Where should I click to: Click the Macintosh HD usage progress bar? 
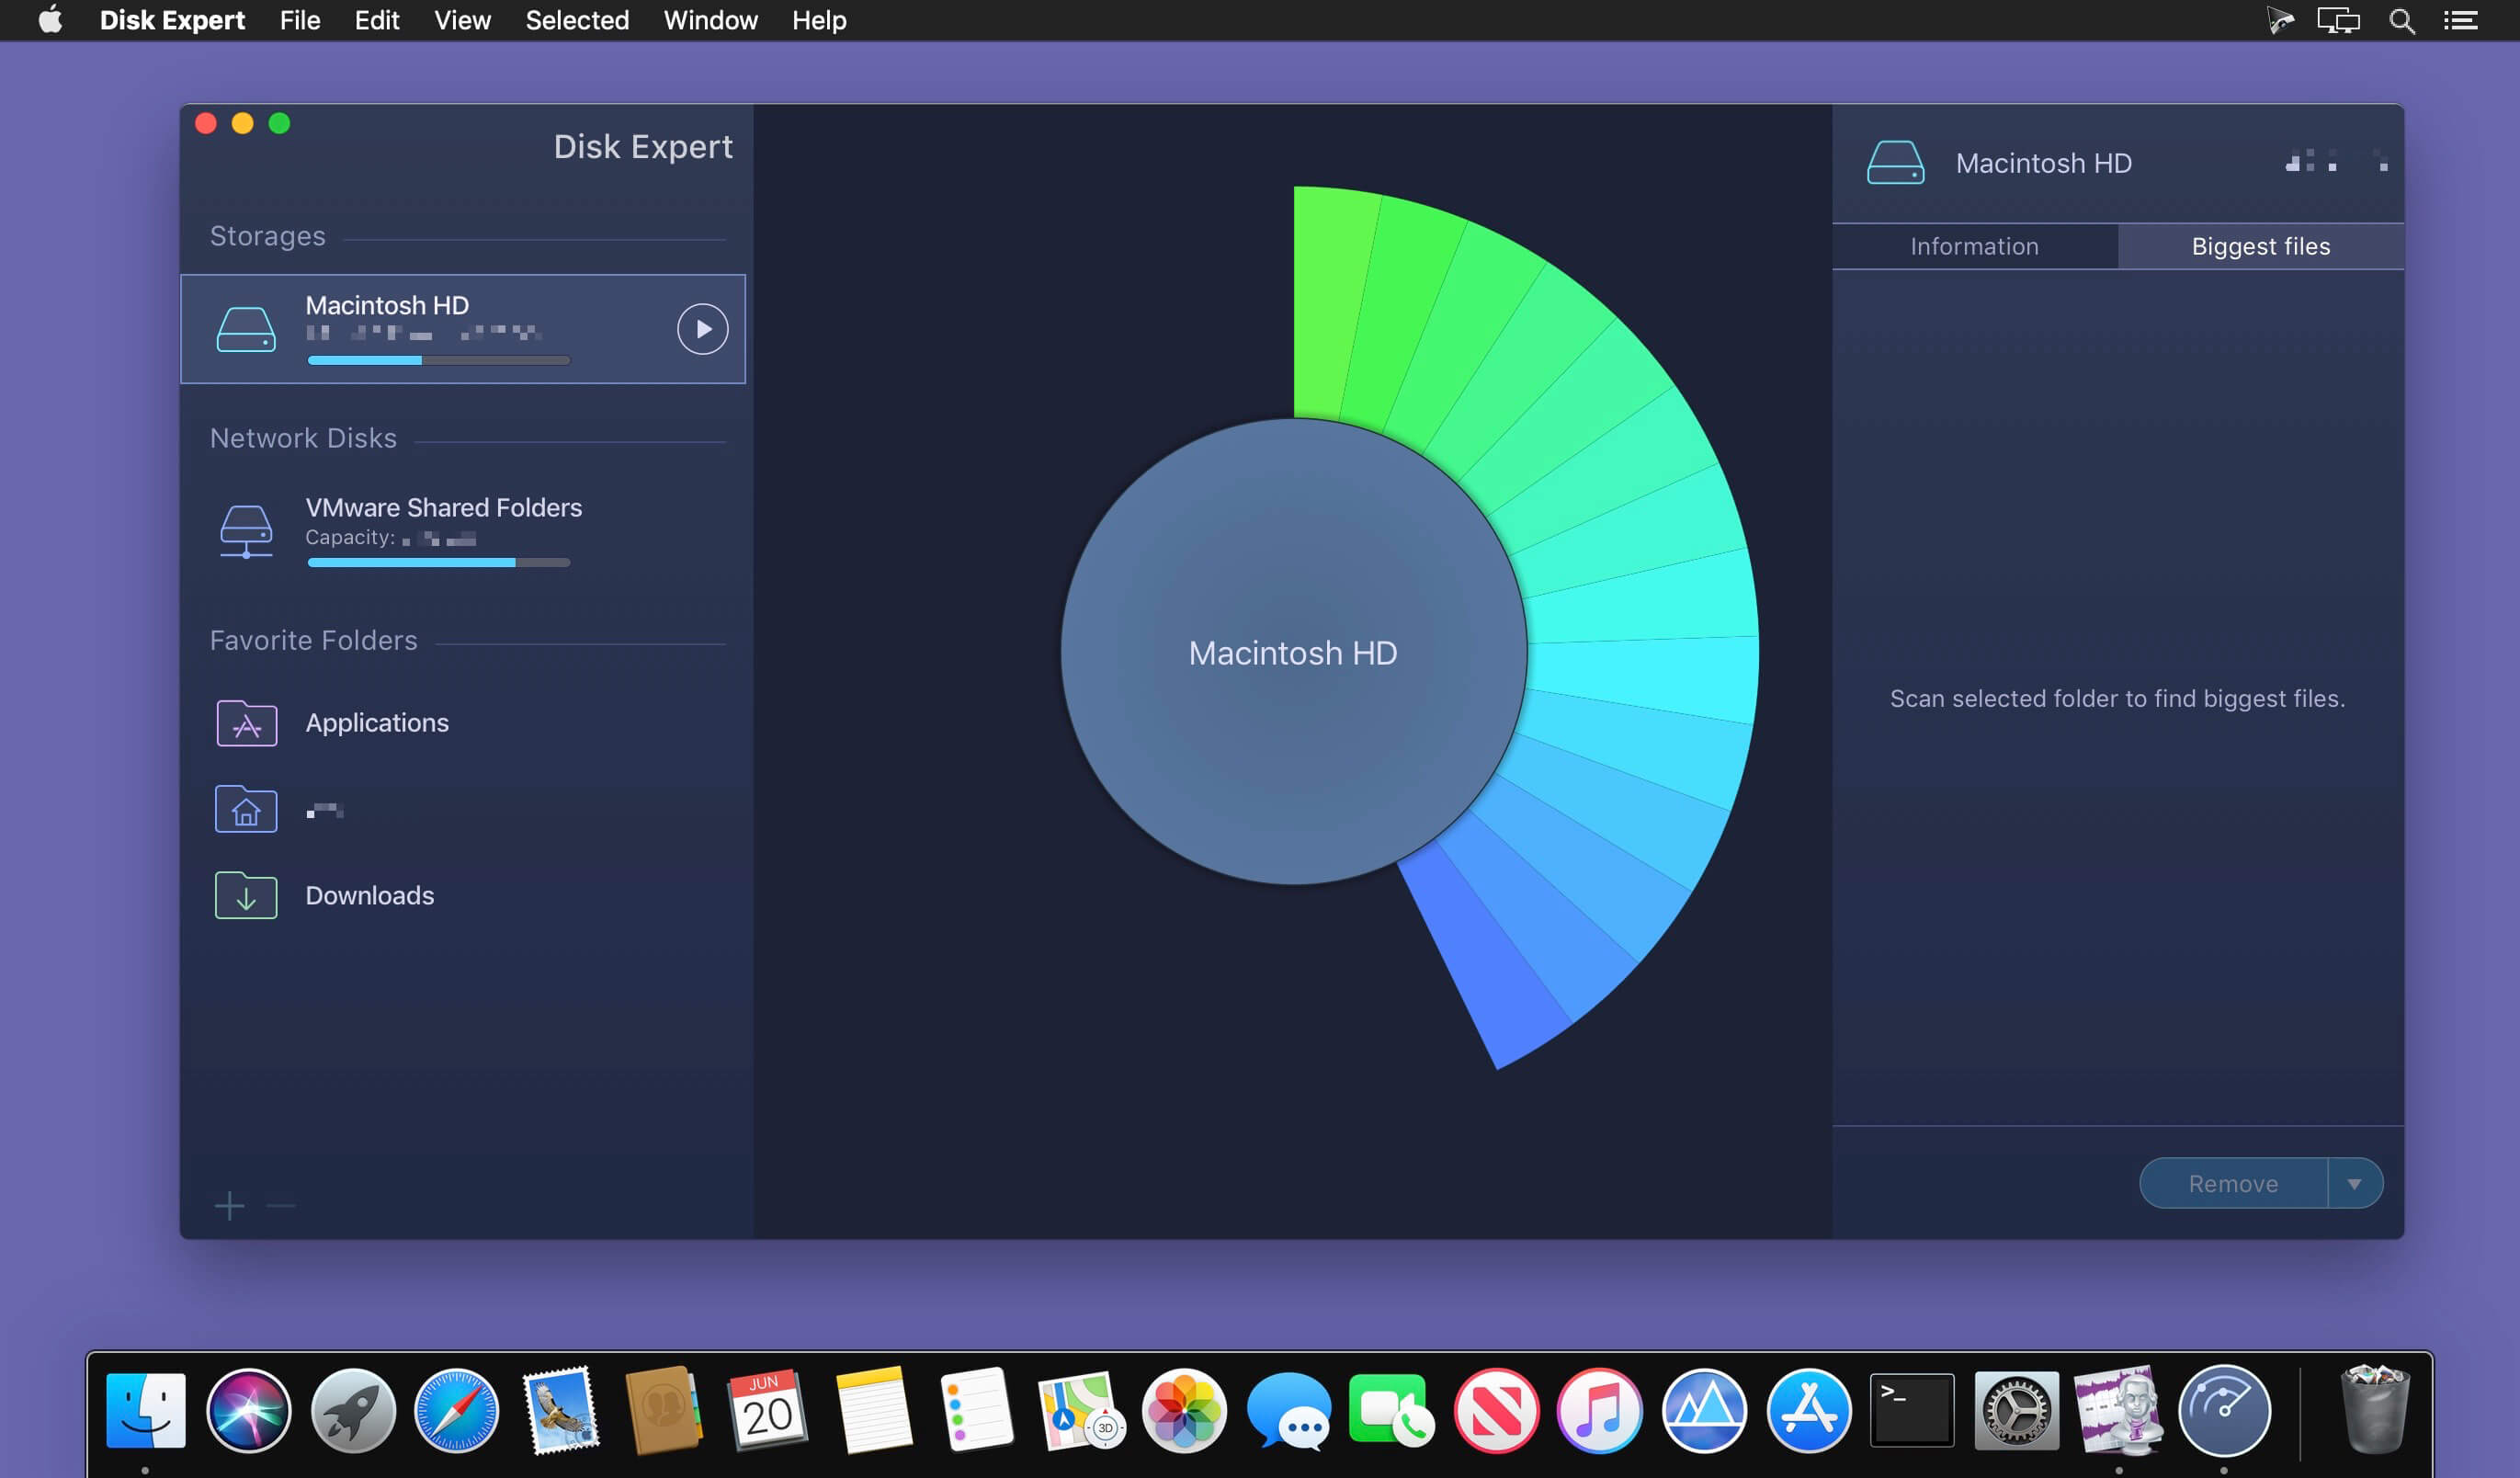[440, 359]
